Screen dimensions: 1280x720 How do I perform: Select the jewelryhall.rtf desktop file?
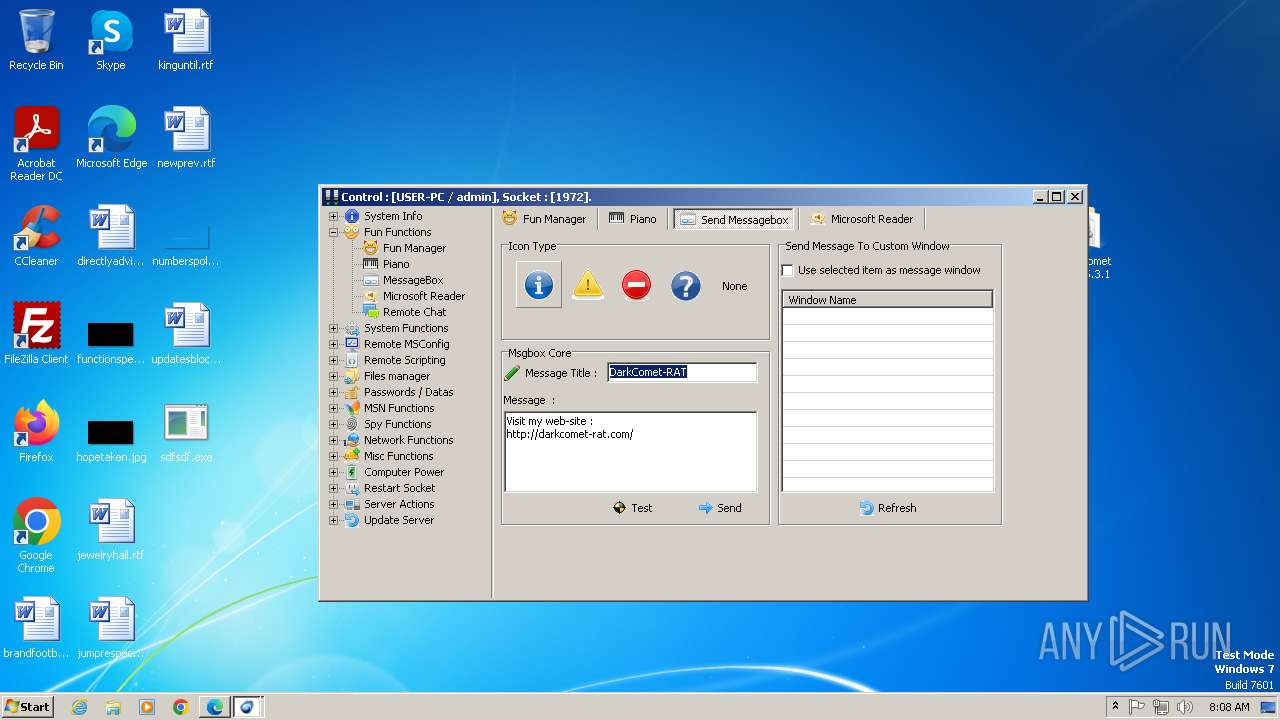(111, 530)
